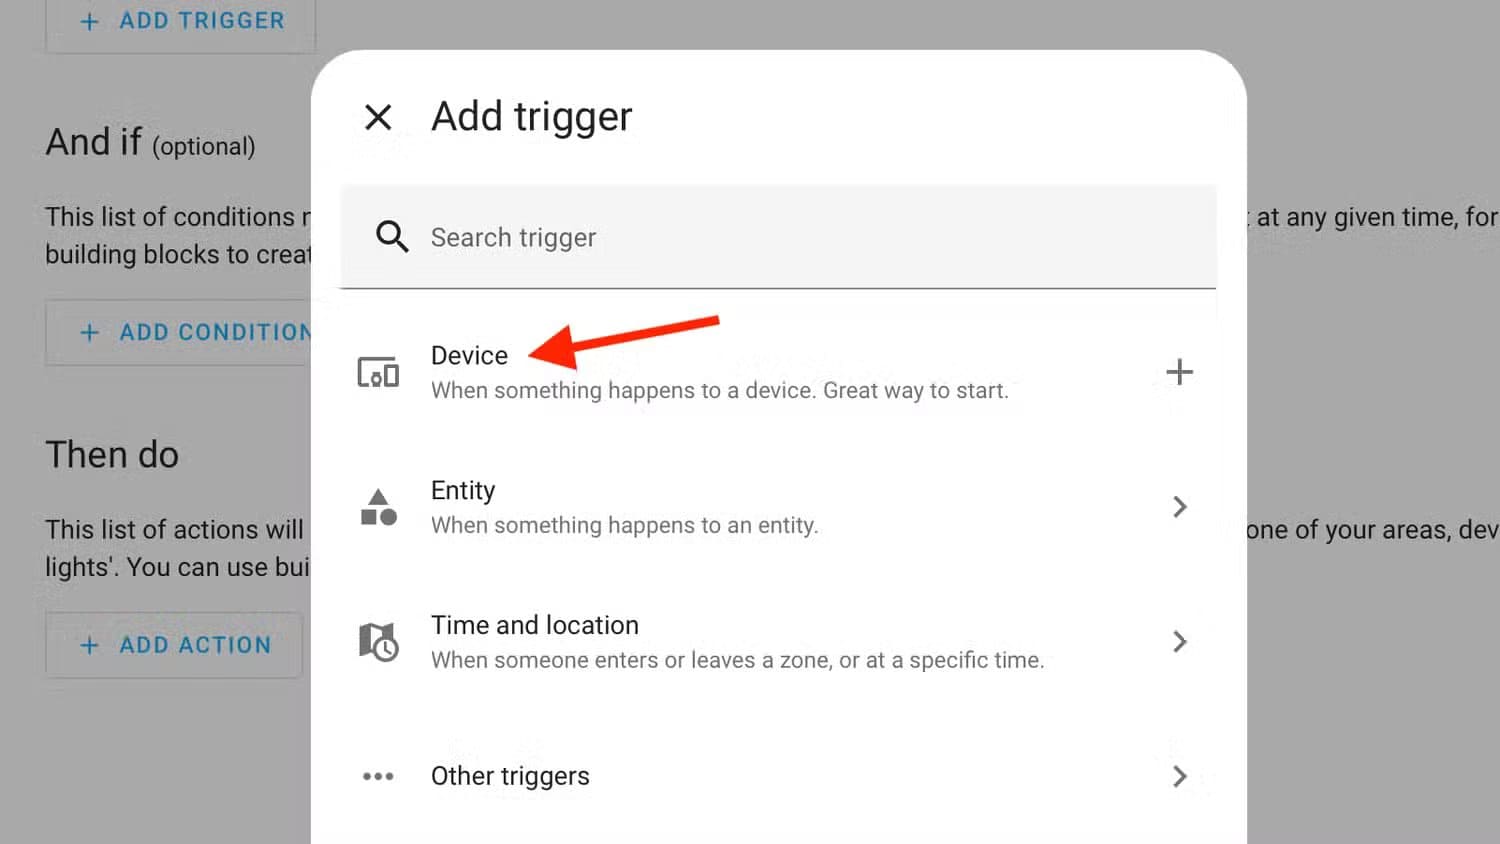Click Add Trigger button in background page
Viewport: 1500px width, 844px height.
pos(180,21)
